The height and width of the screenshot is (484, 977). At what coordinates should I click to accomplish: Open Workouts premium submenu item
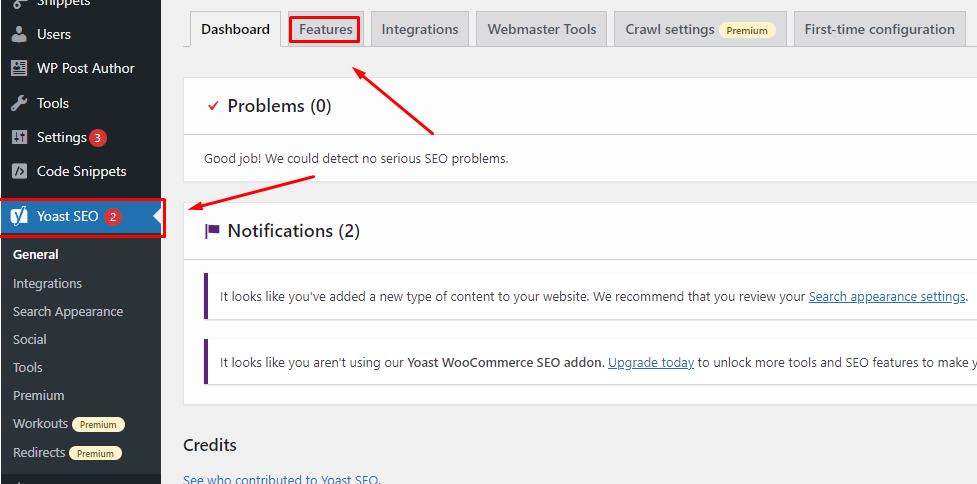[41, 424]
